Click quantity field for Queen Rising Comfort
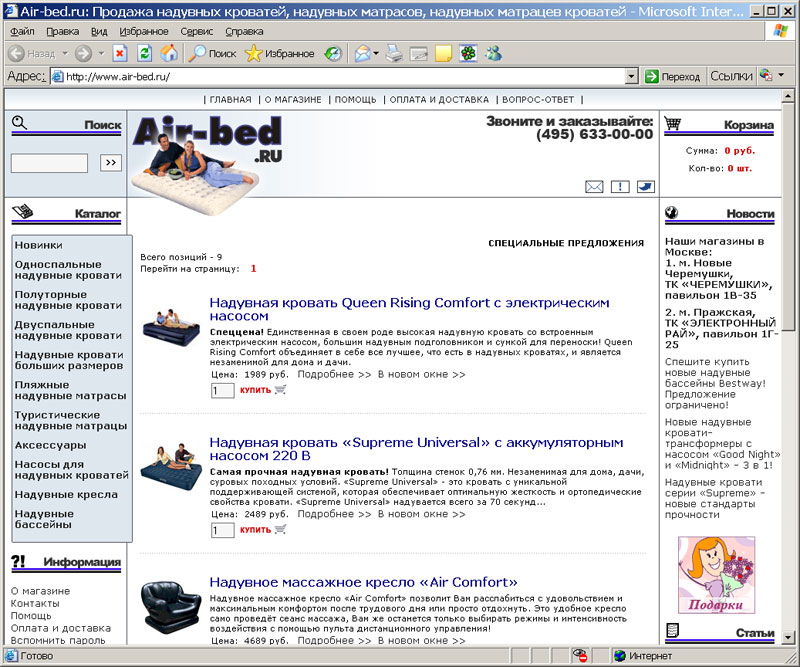The image size is (800, 667). click(x=222, y=391)
